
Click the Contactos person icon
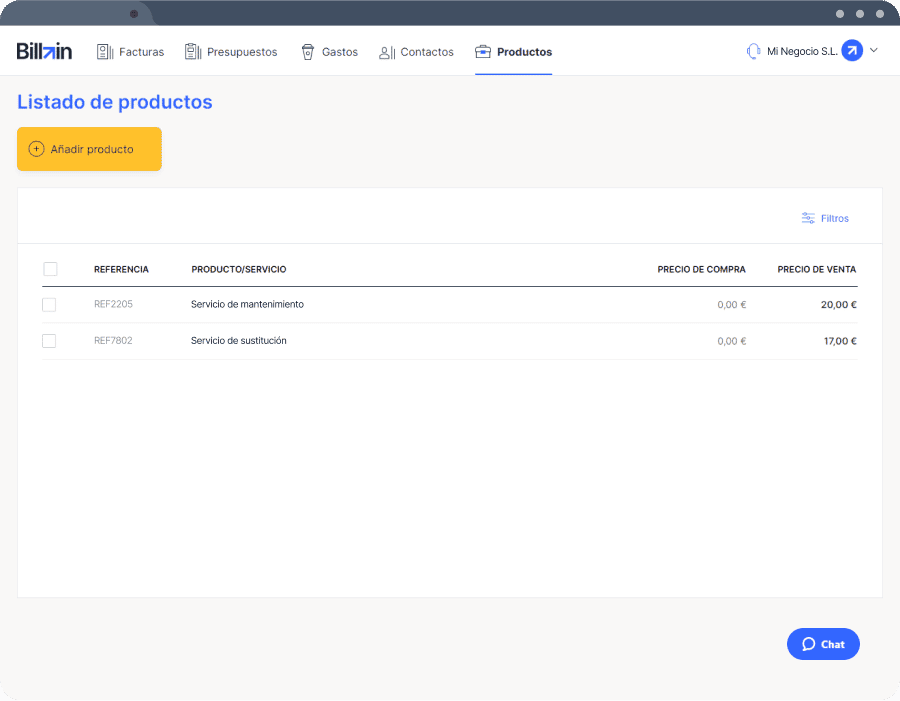click(x=387, y=52)
